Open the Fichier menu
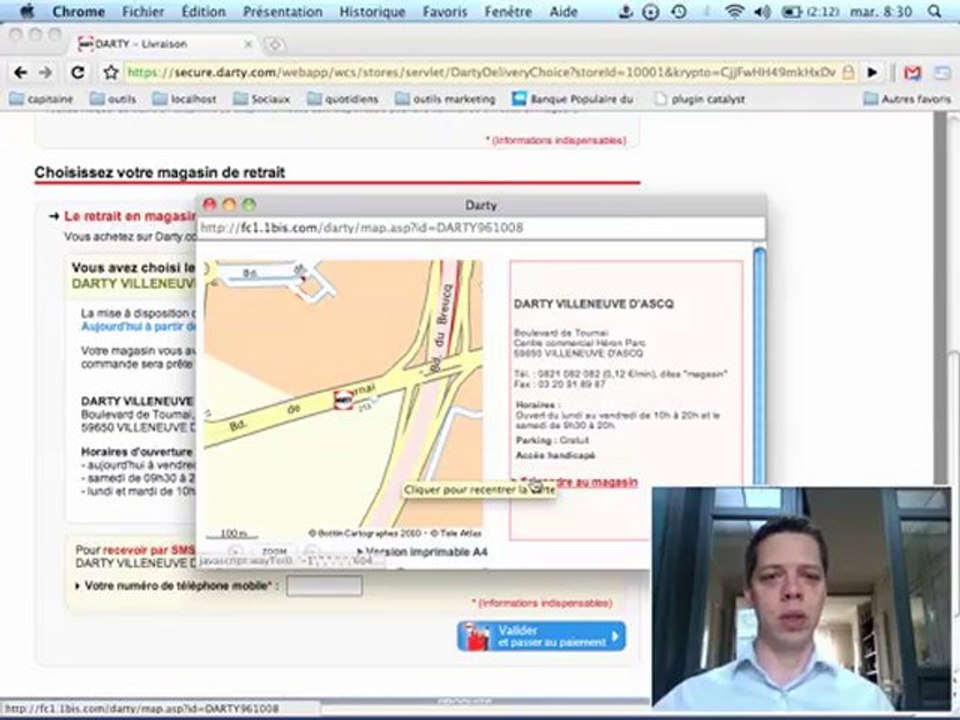 (x=143, y=12)
